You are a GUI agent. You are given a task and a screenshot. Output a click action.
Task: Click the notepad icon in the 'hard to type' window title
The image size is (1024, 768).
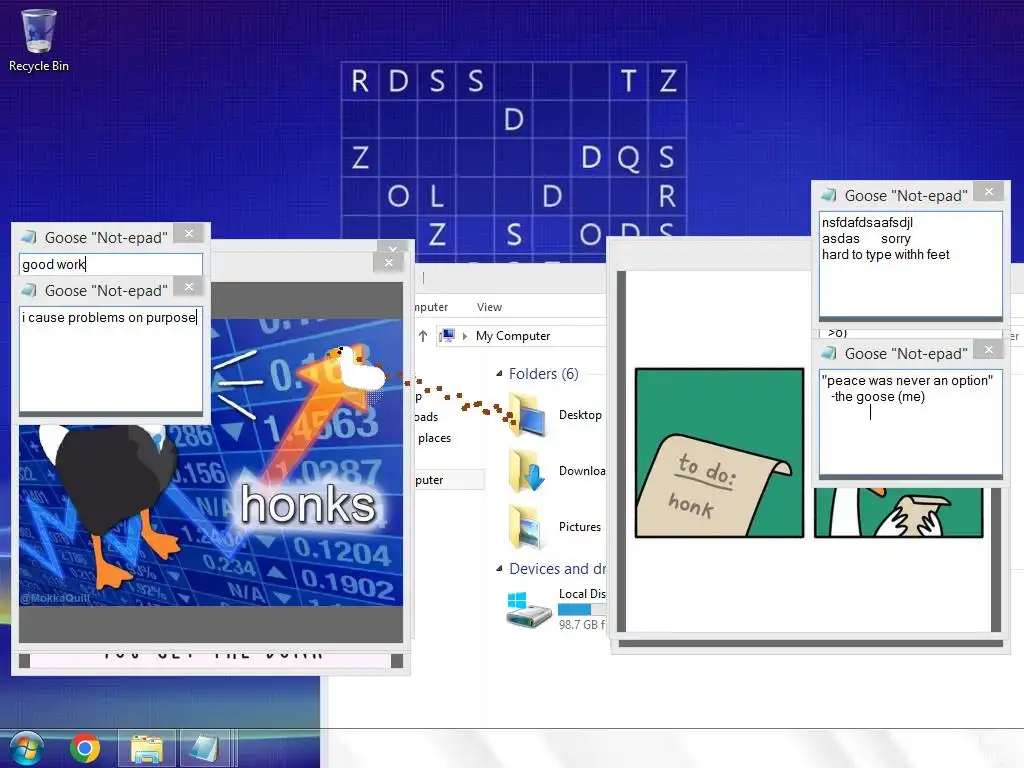click(829, 195)
